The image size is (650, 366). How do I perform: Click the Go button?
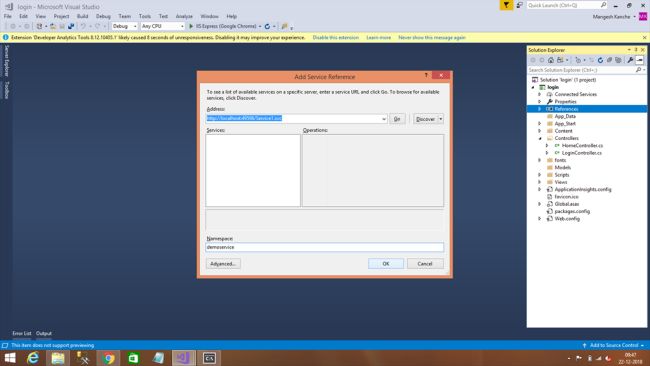point(397,119)
